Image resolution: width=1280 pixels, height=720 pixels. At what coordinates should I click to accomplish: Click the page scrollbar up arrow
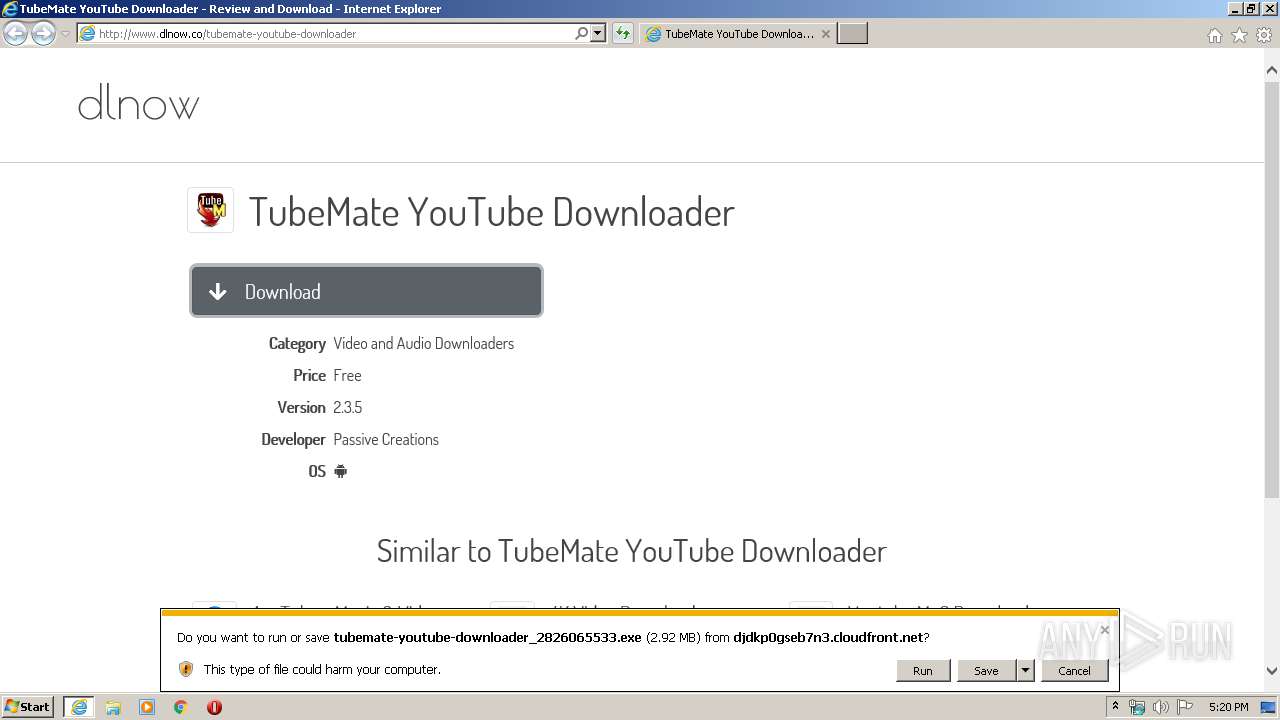tap(1272, 70)
